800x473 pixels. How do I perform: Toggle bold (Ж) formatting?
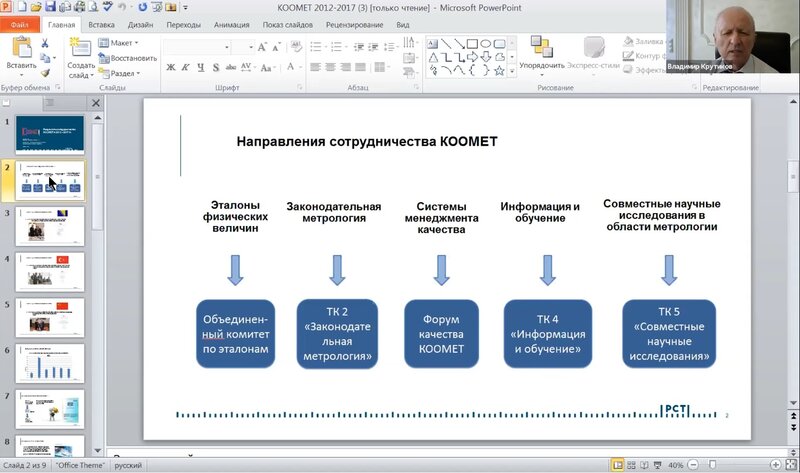point(171,68)
